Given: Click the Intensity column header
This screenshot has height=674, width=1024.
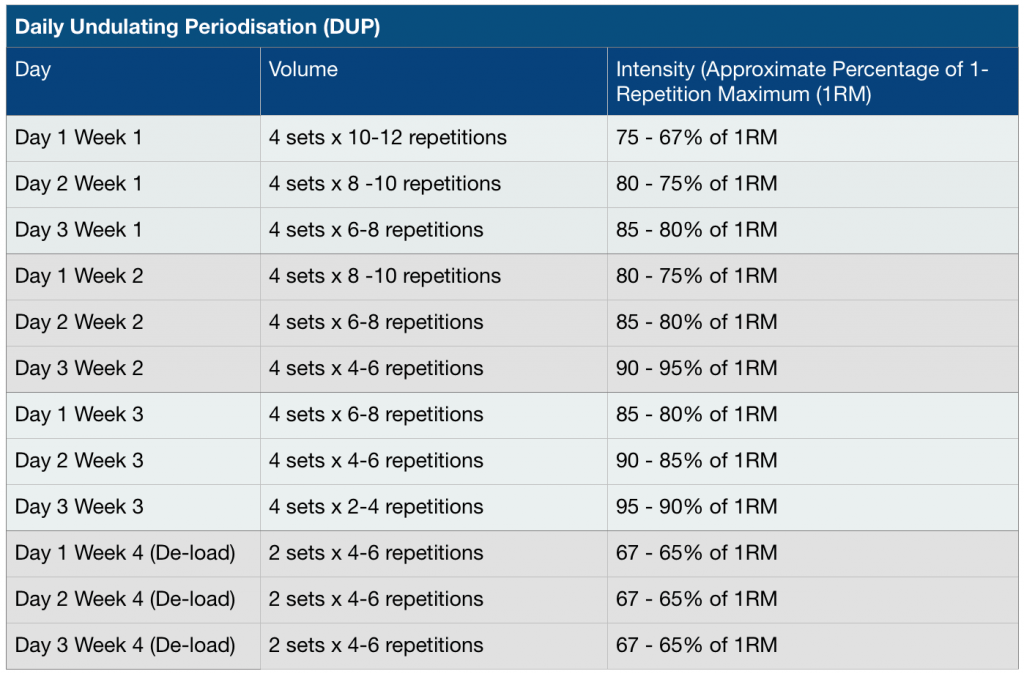Looking at the screenshot, I should [745, 82].
